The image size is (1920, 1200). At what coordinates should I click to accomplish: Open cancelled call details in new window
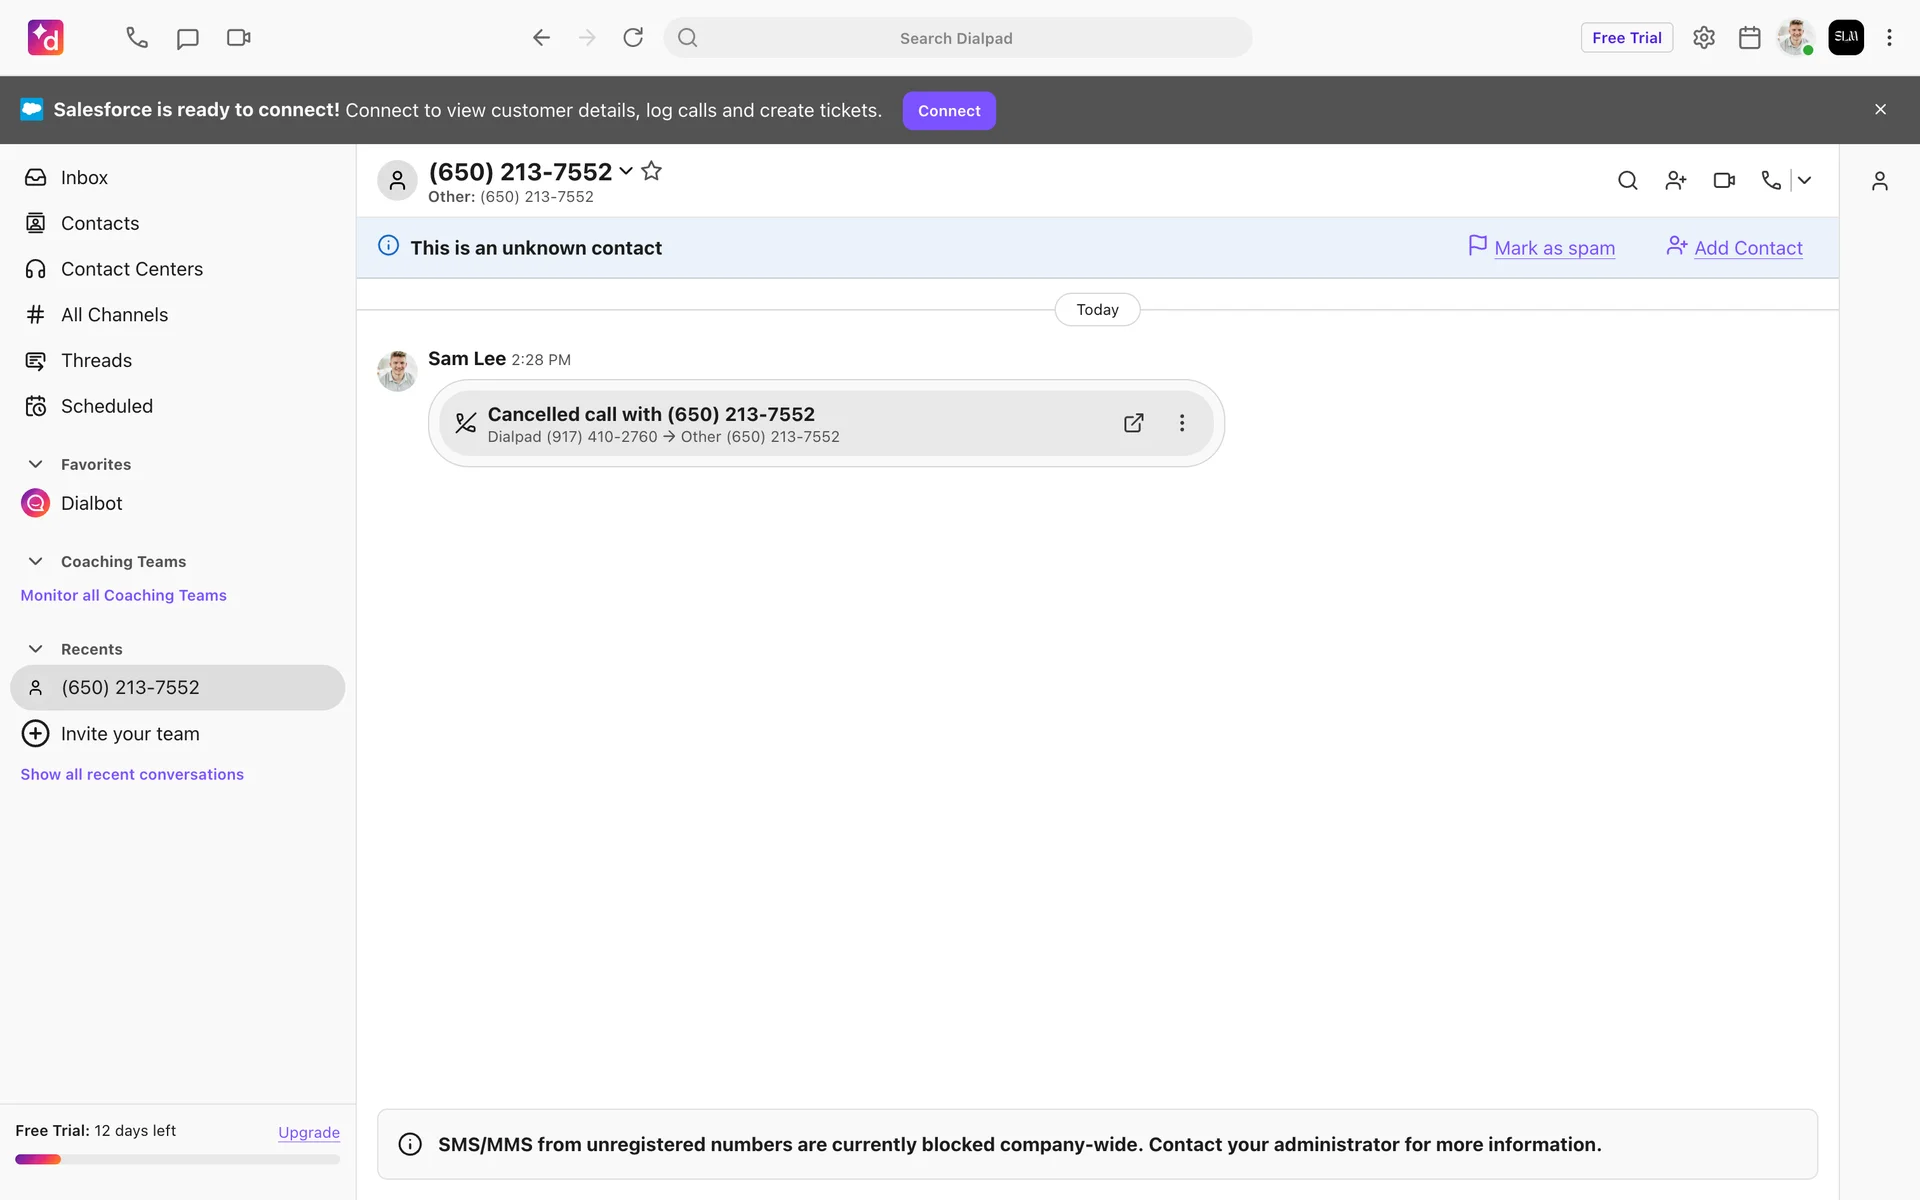[1133, 423]
